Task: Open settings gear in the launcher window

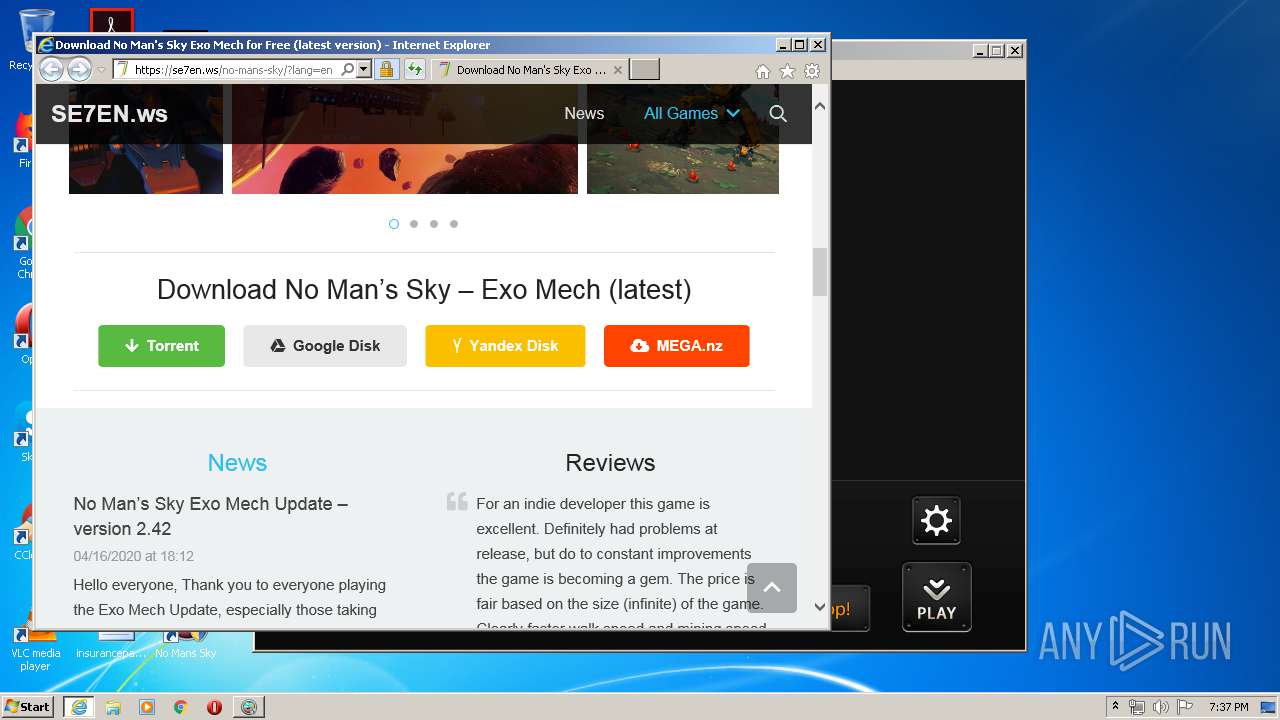Action: tap(936, 520)
